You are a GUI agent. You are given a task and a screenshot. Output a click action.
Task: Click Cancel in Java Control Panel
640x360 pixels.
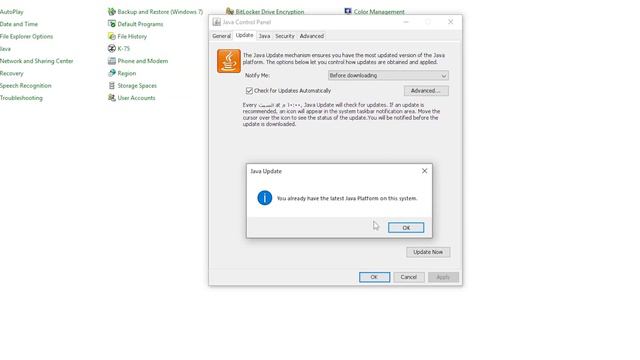409,277
